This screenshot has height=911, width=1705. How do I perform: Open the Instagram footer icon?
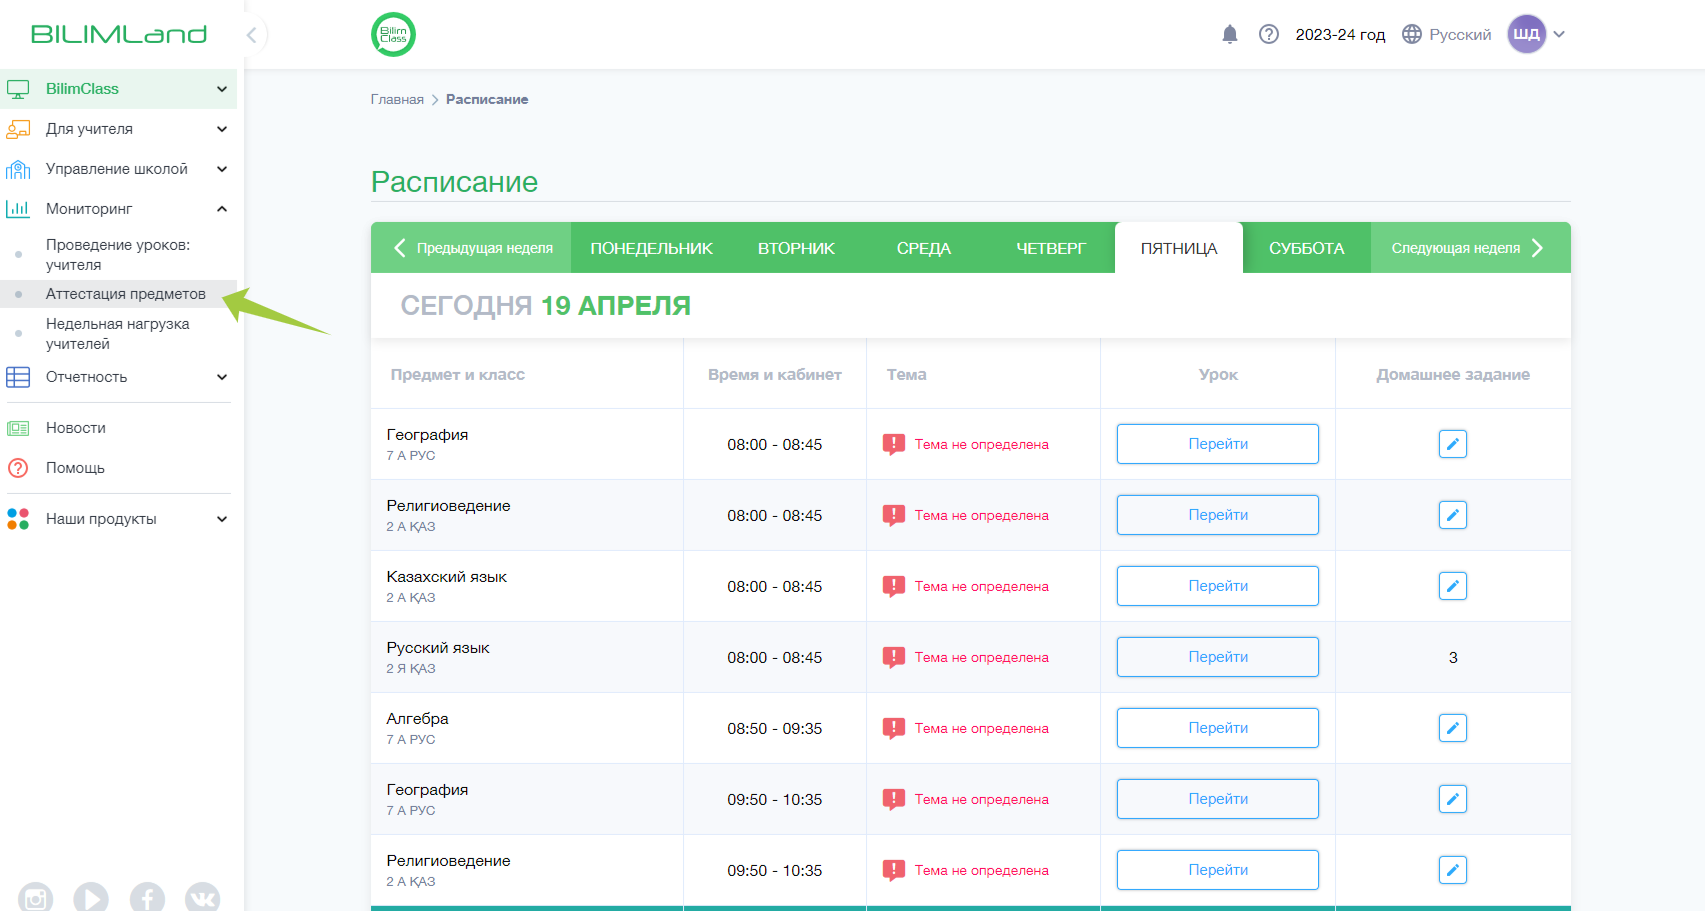coord(35,897)
